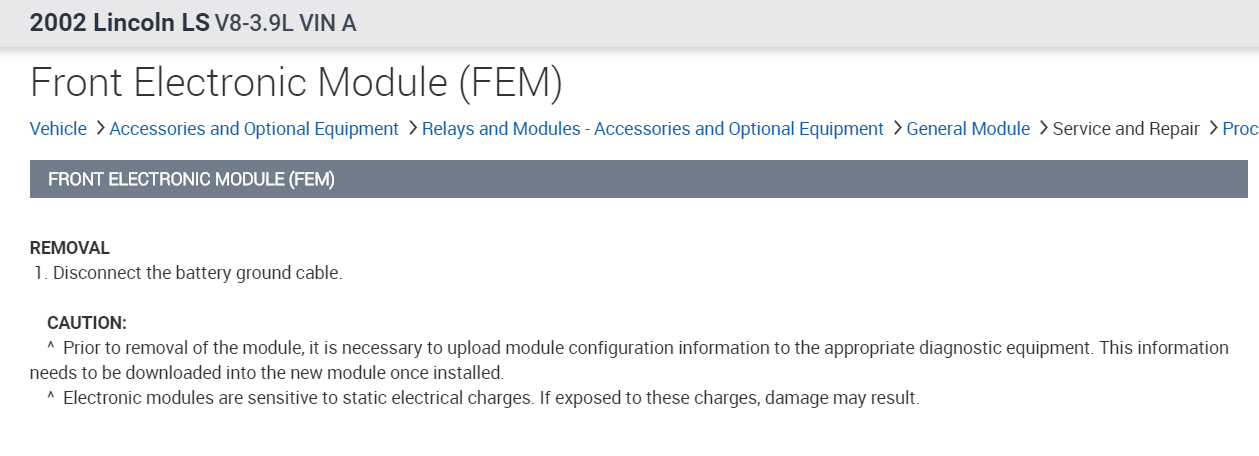Viewport: 1259px width, 456px height.
Task: Click the CAUTION label
Action: 87,323
